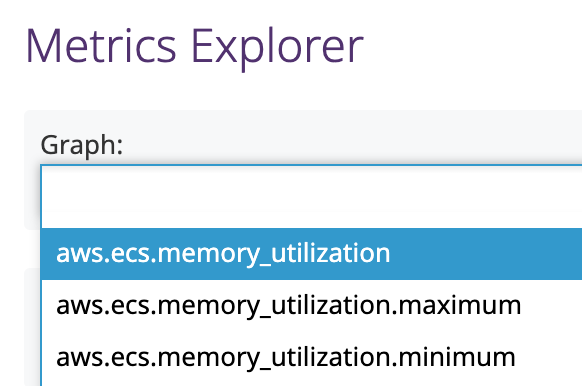Open the second autocomplete suggestion row
This screenshot has height=386, width=582.
point(312,305)
